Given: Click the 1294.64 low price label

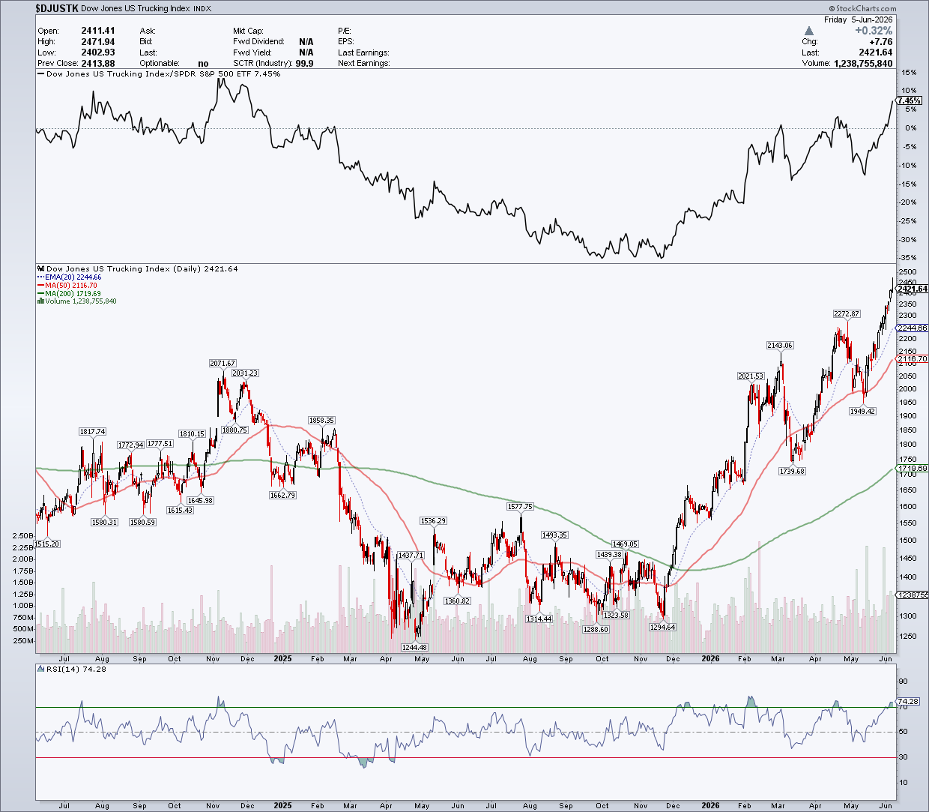Looking at the screenshot, I should click(663, 627).
